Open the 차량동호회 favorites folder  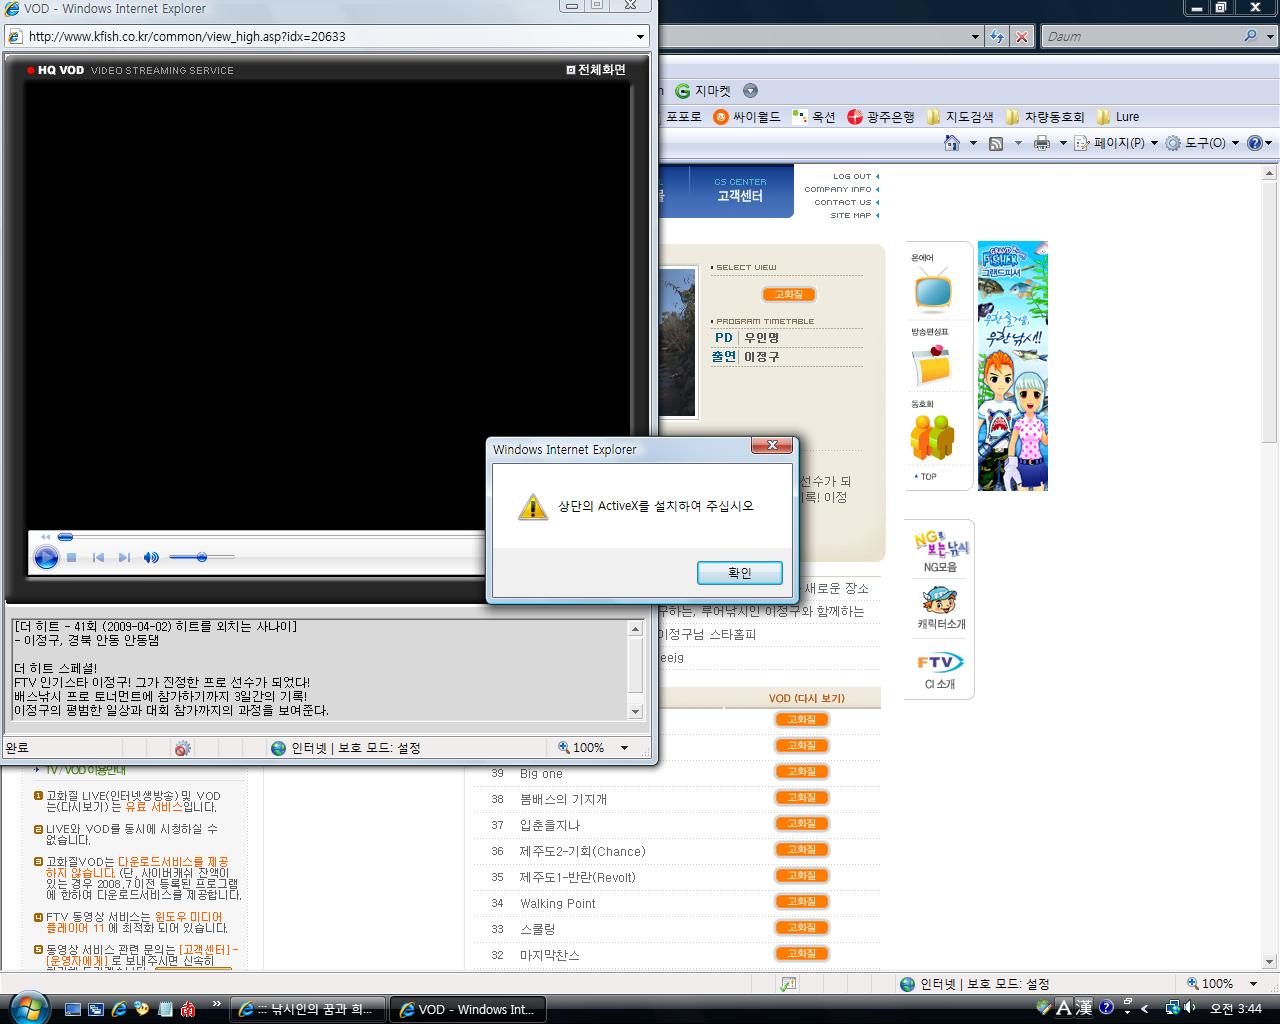tap(1045, 117)
